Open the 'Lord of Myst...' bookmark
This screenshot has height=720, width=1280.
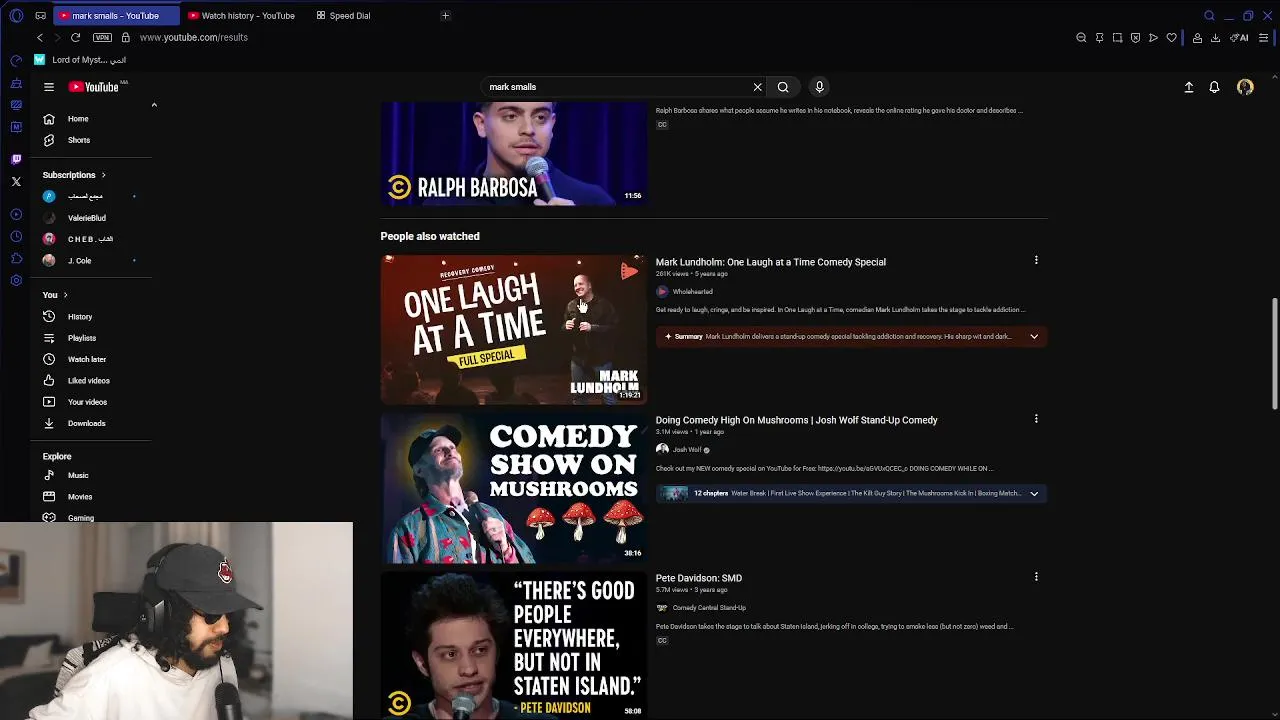(80, 60)
